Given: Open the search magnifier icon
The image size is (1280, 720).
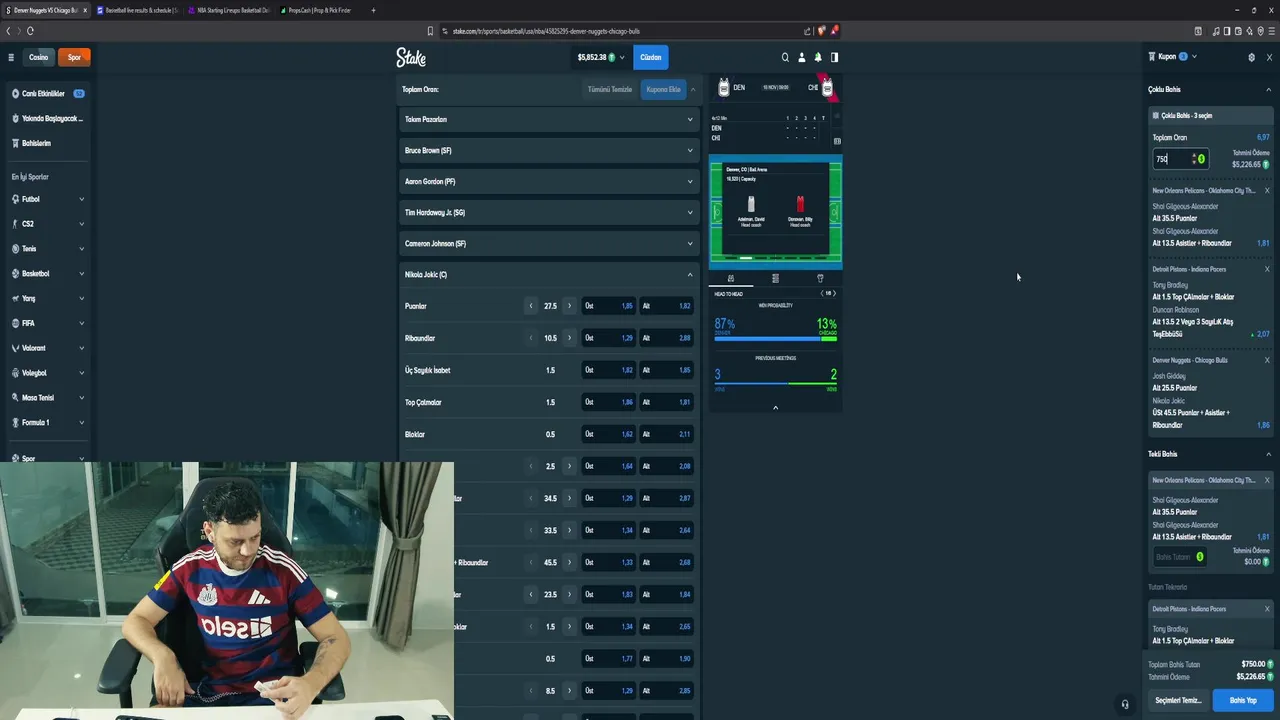Looking at the screenshot, I should (x=785, y=57).
